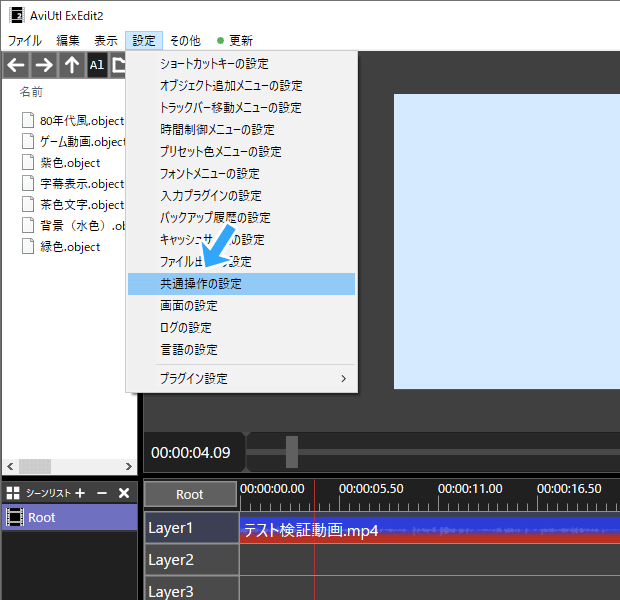Click the 名前 column header
The height and width of the screenshot is (600, 620).
tap(31, 92)
